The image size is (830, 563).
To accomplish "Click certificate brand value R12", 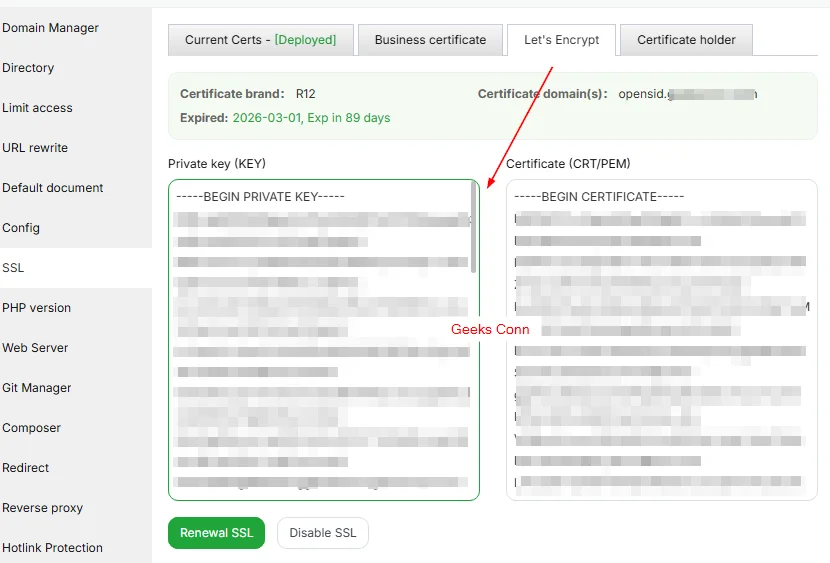I will click(305, 94).
